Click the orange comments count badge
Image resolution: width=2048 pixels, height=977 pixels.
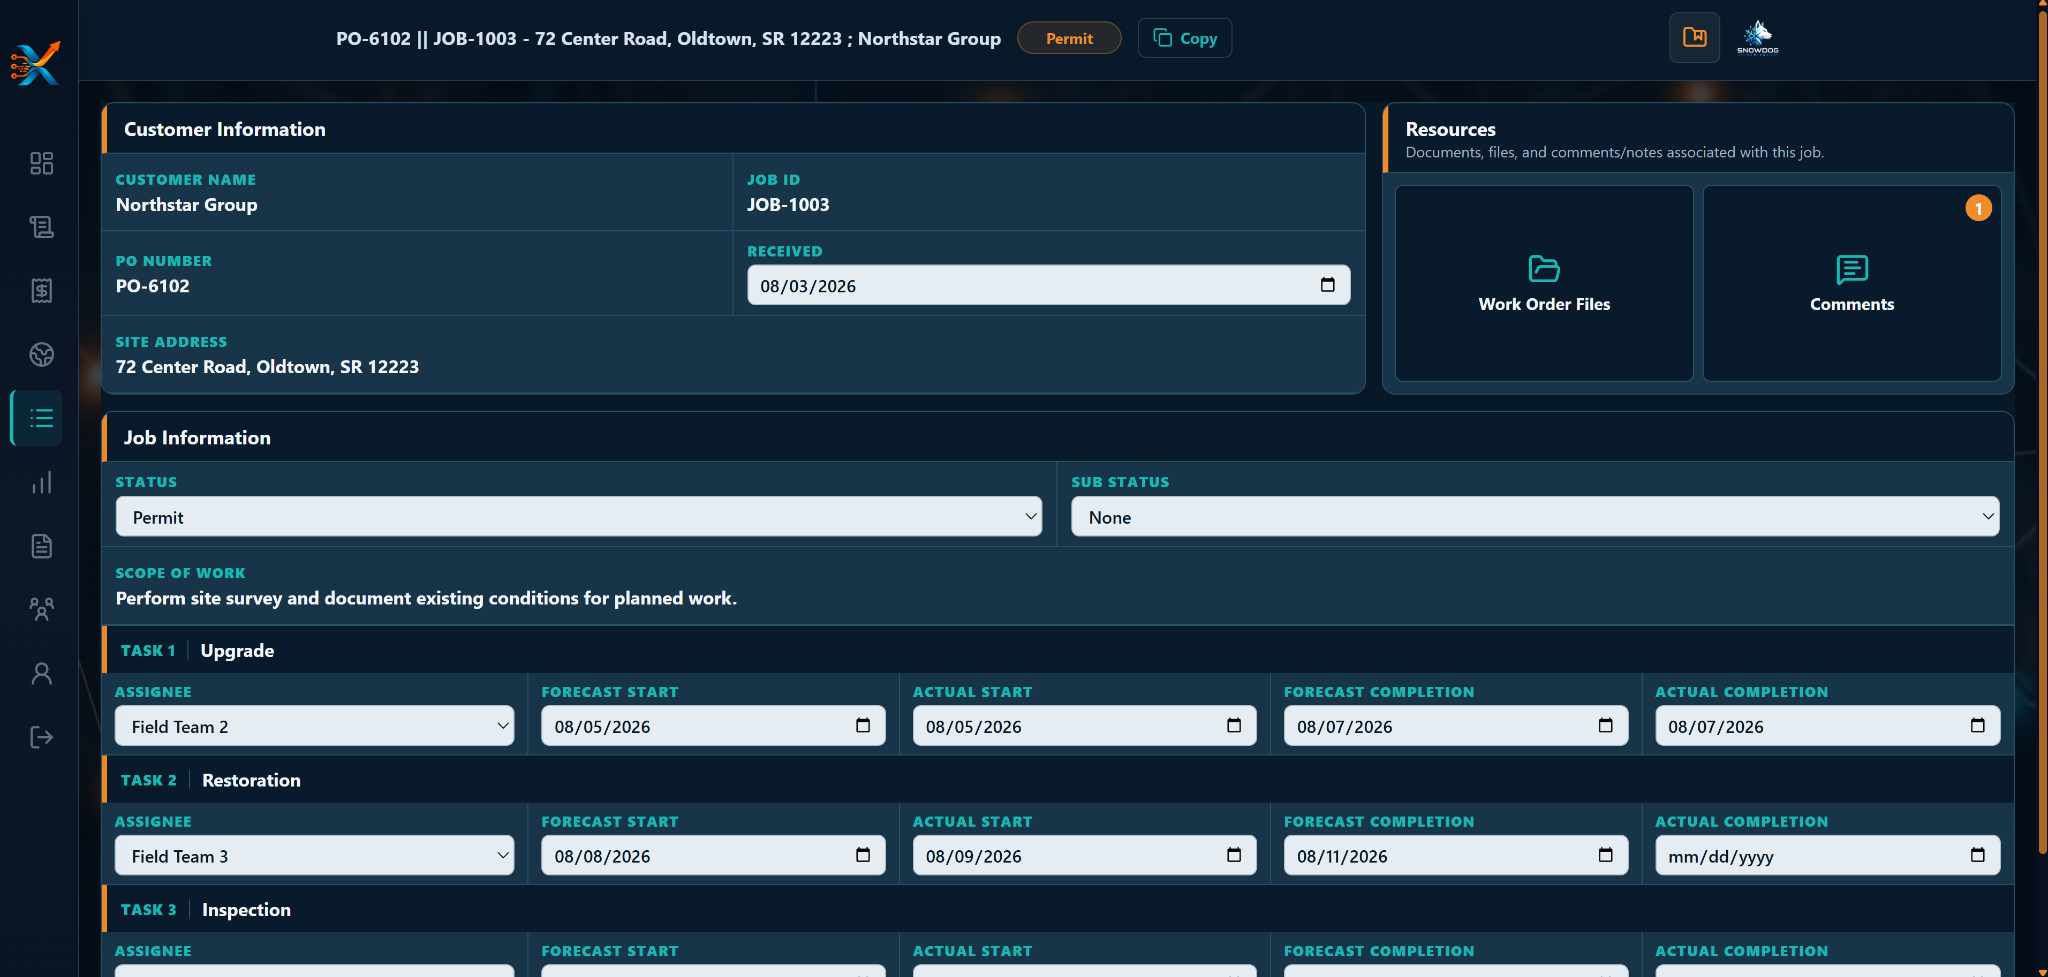point(1978,208)
